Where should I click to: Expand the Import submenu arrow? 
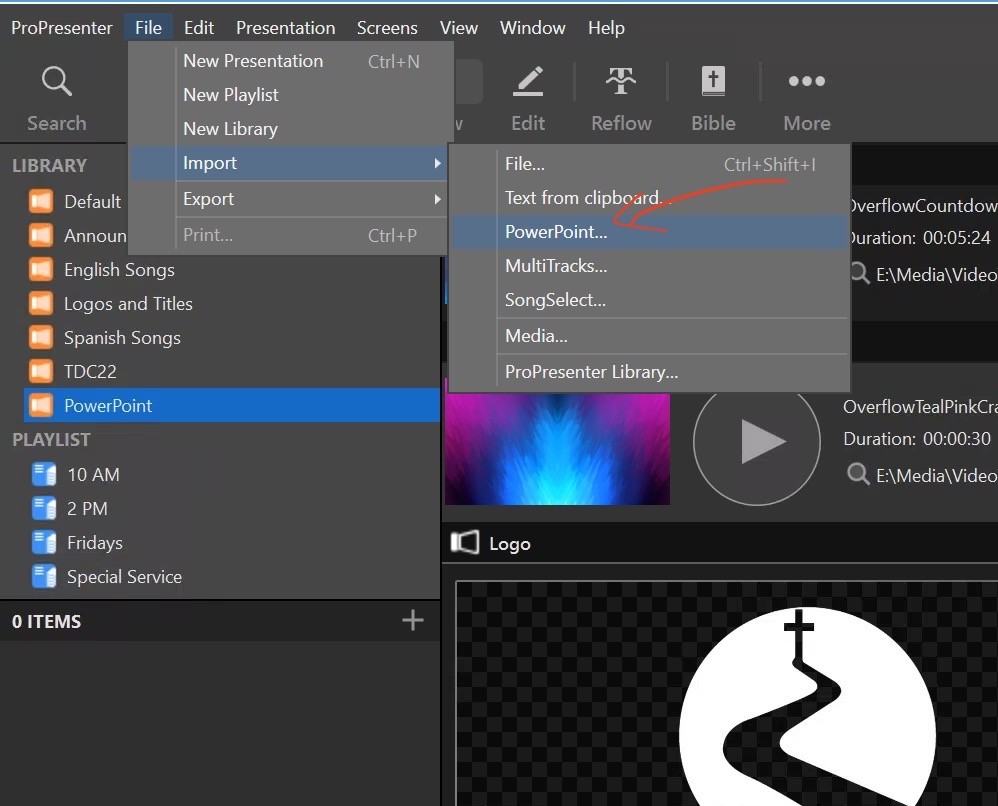click(x=437, y=164)
